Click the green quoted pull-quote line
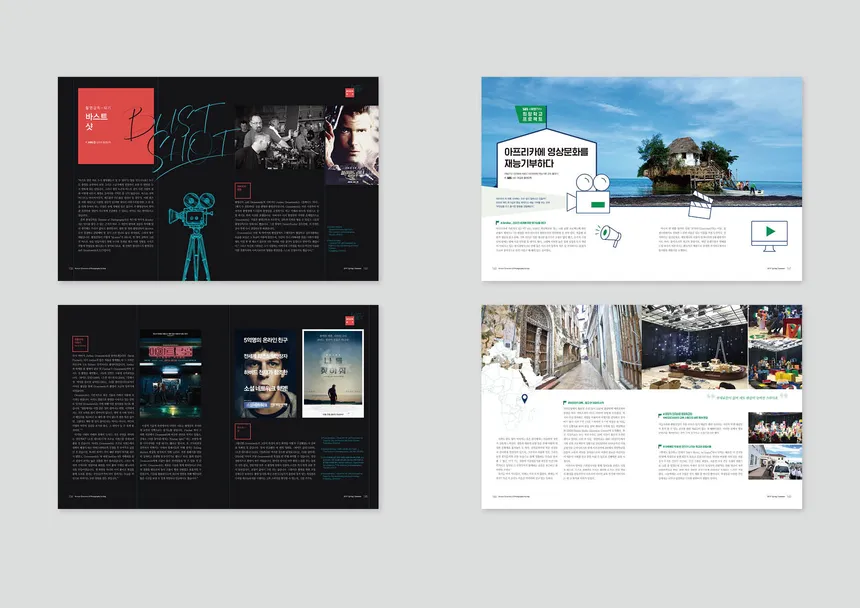 [747, 396]
